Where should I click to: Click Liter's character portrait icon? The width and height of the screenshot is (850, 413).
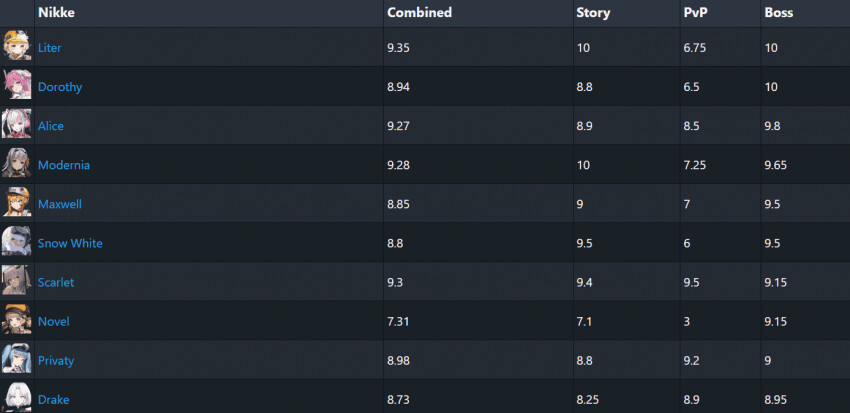pos(17,47)
